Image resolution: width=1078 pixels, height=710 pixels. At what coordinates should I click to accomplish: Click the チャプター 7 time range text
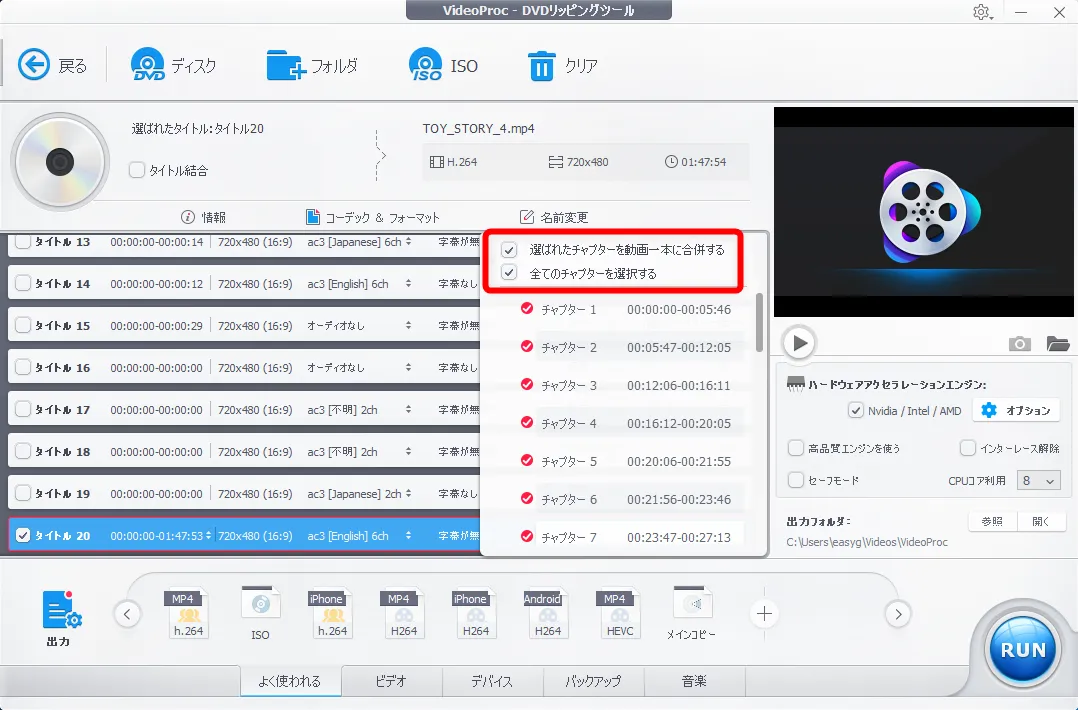(x=679, y=537)
